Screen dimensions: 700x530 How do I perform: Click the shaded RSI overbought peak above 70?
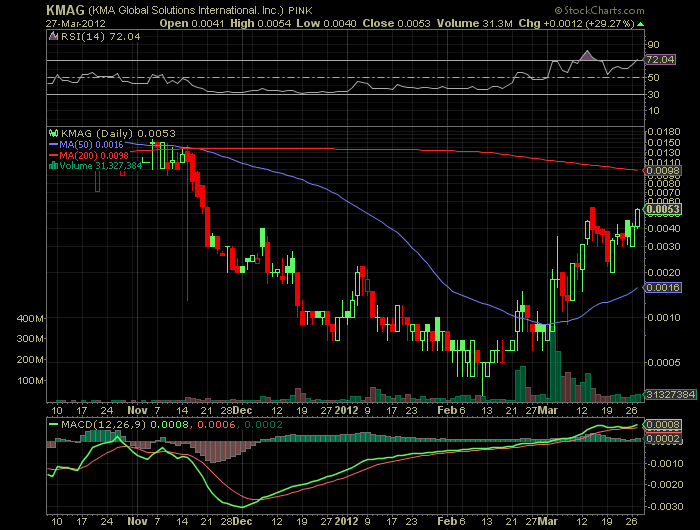588,56
